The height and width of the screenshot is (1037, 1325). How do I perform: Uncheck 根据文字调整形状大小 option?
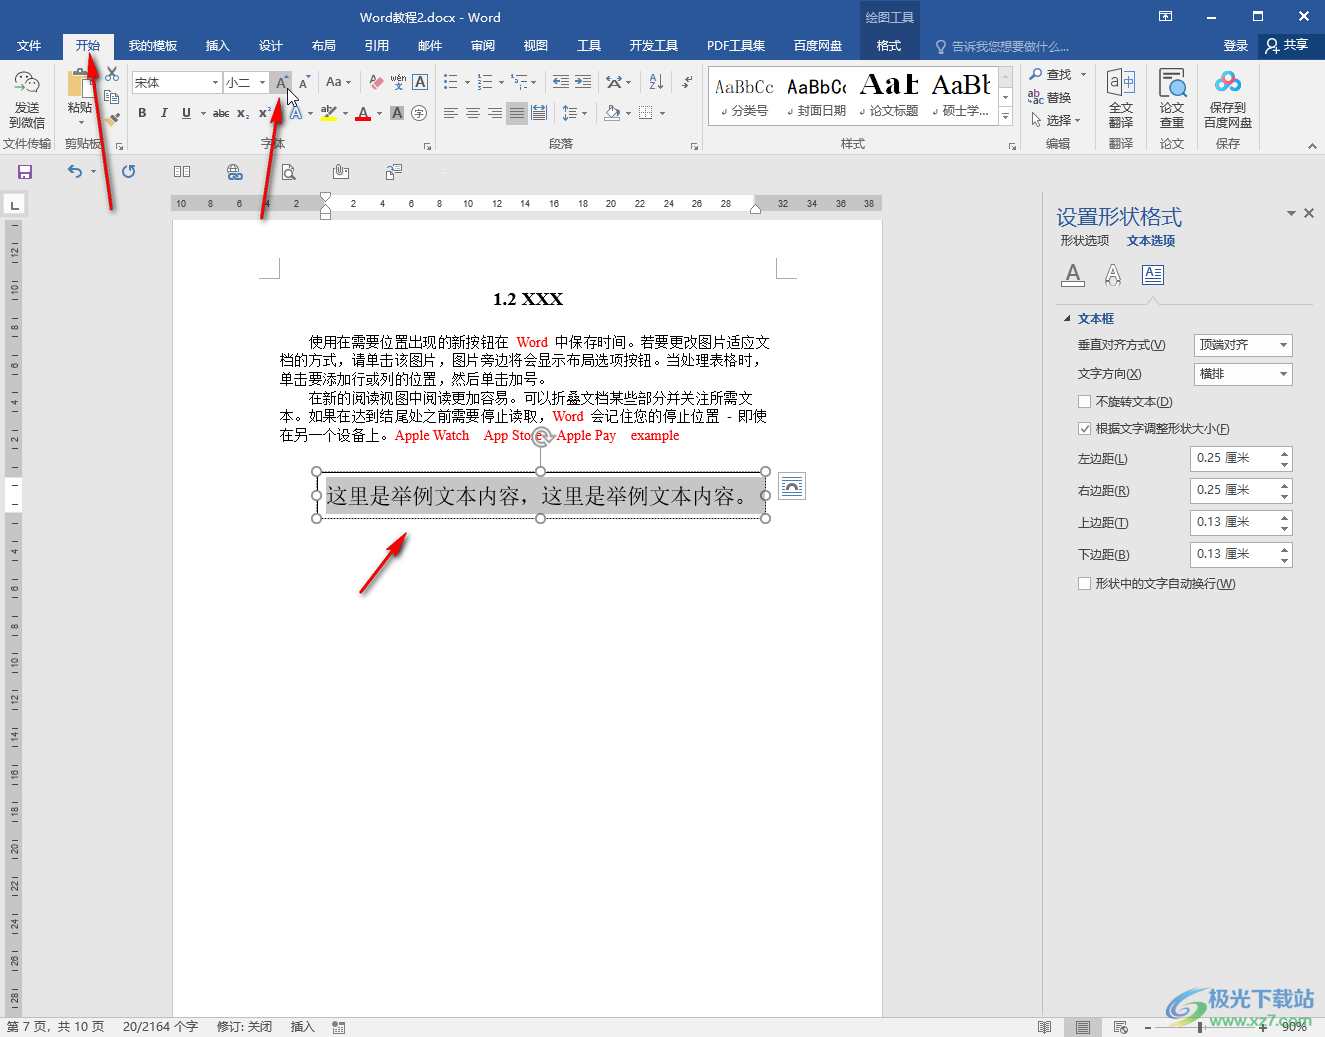pyautogui.click(x=1085, y=429)
